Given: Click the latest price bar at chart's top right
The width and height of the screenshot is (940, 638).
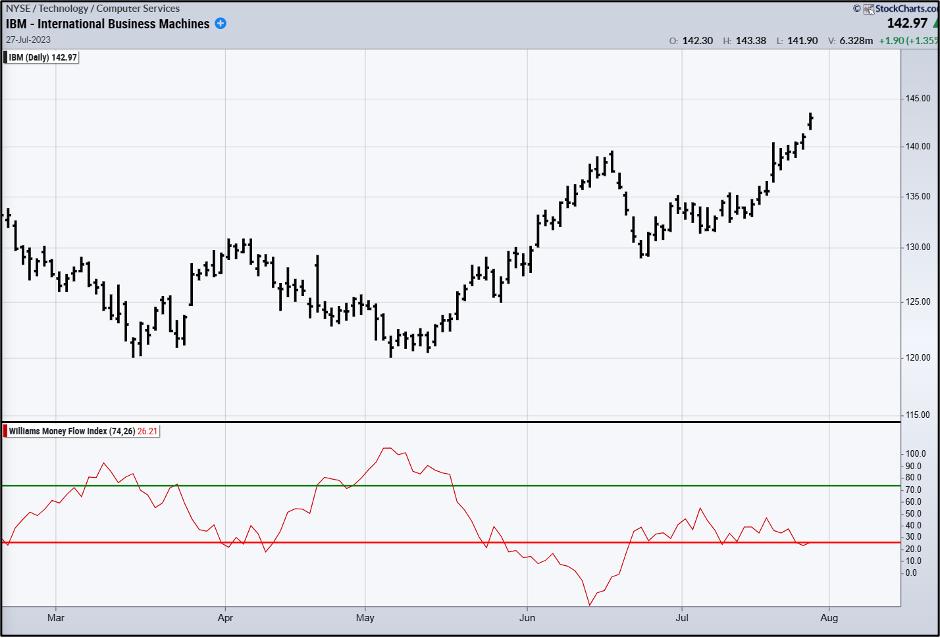Looking at the screenshot, I should coord(811,120).
